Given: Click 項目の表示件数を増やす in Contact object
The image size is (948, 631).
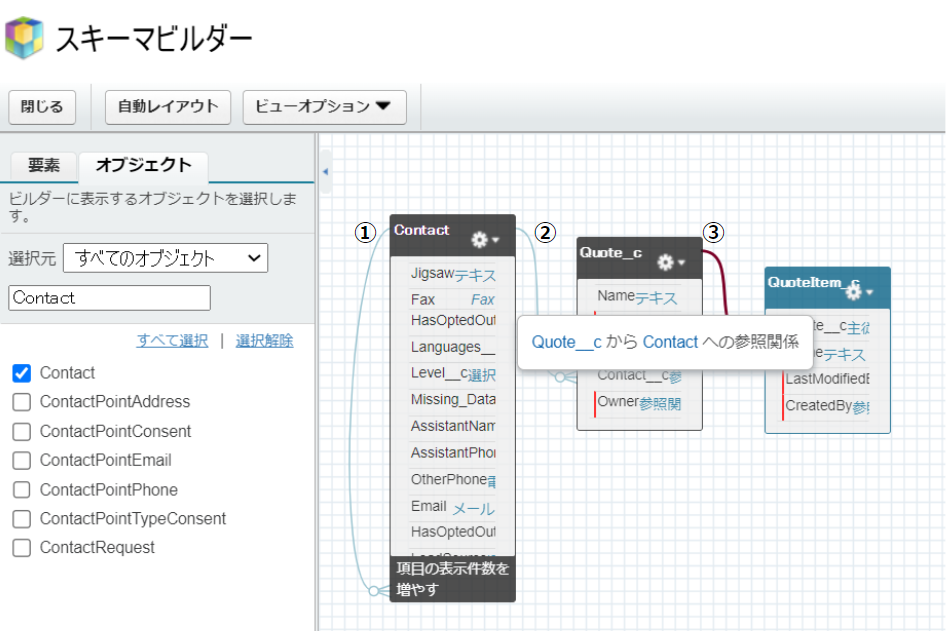Looking at the screenshot, I should pos(453,579).
